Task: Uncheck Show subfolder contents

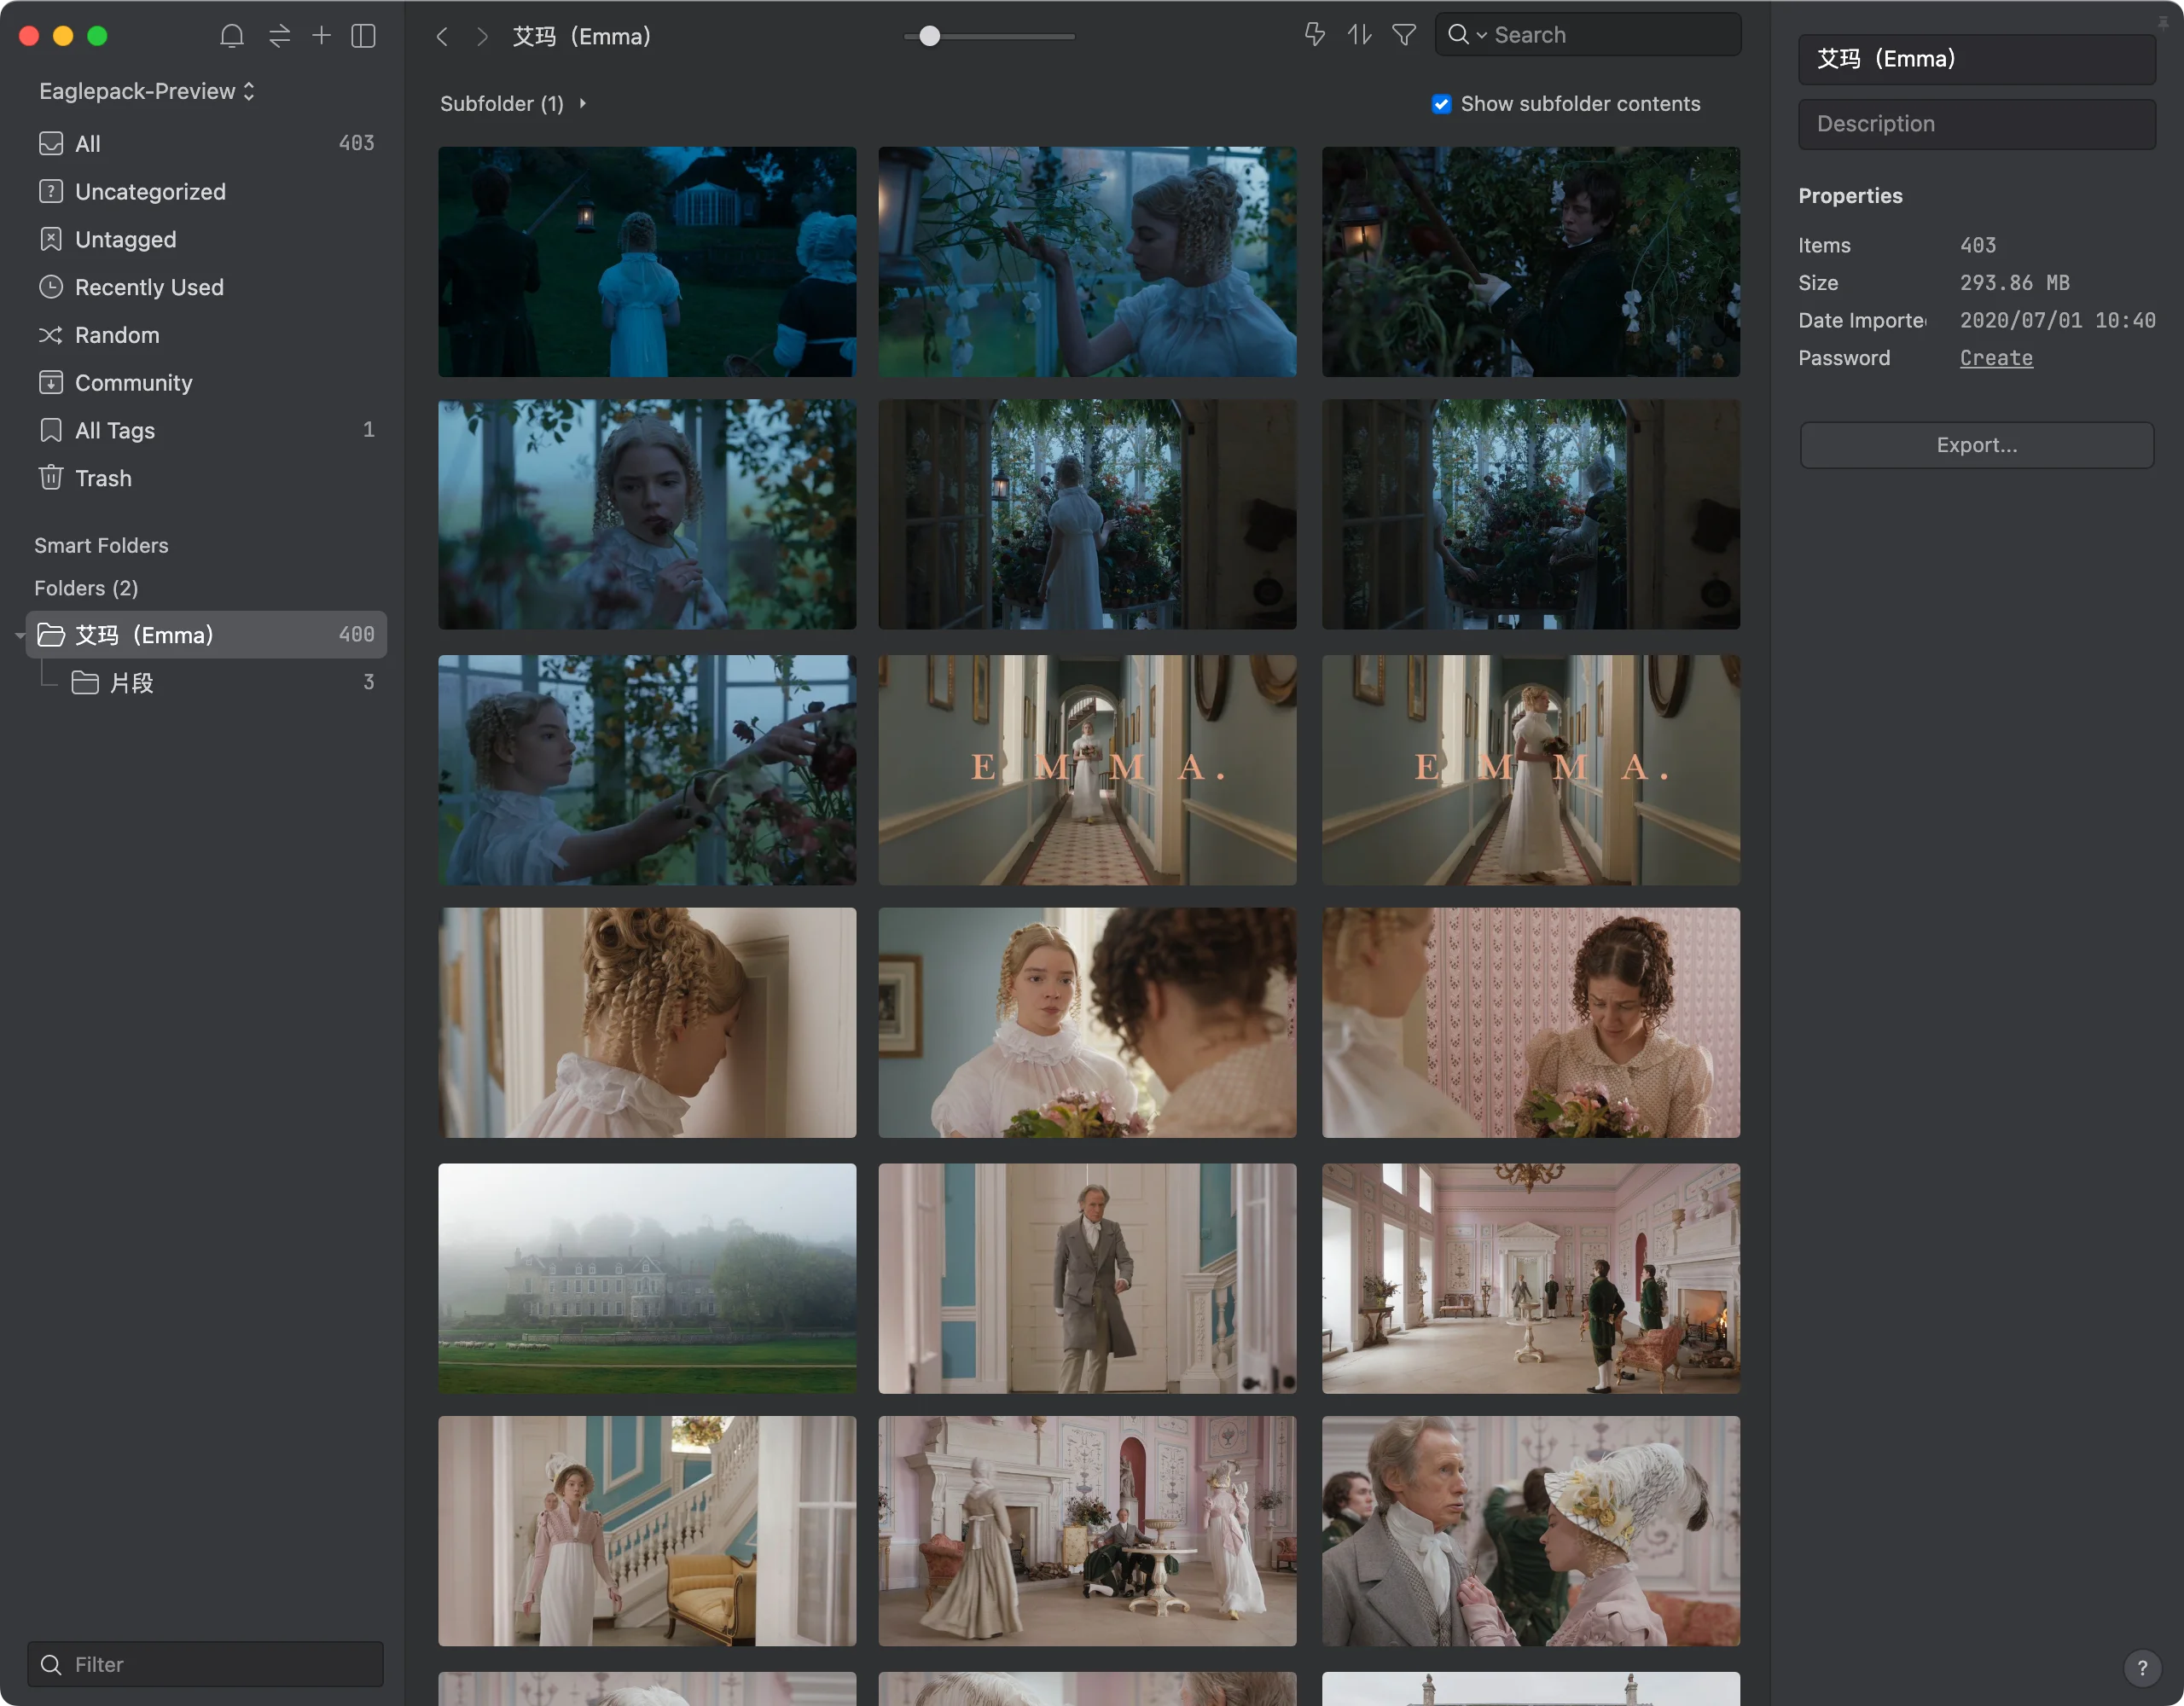Action: 1441,104
